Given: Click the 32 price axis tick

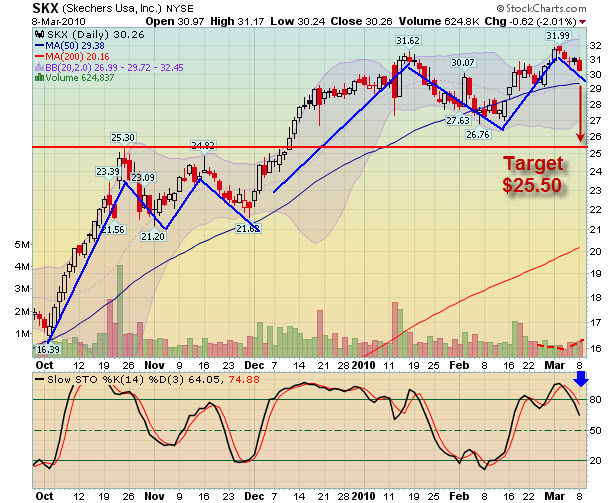Looking at the screenshot, I should (x=596, y=46).
